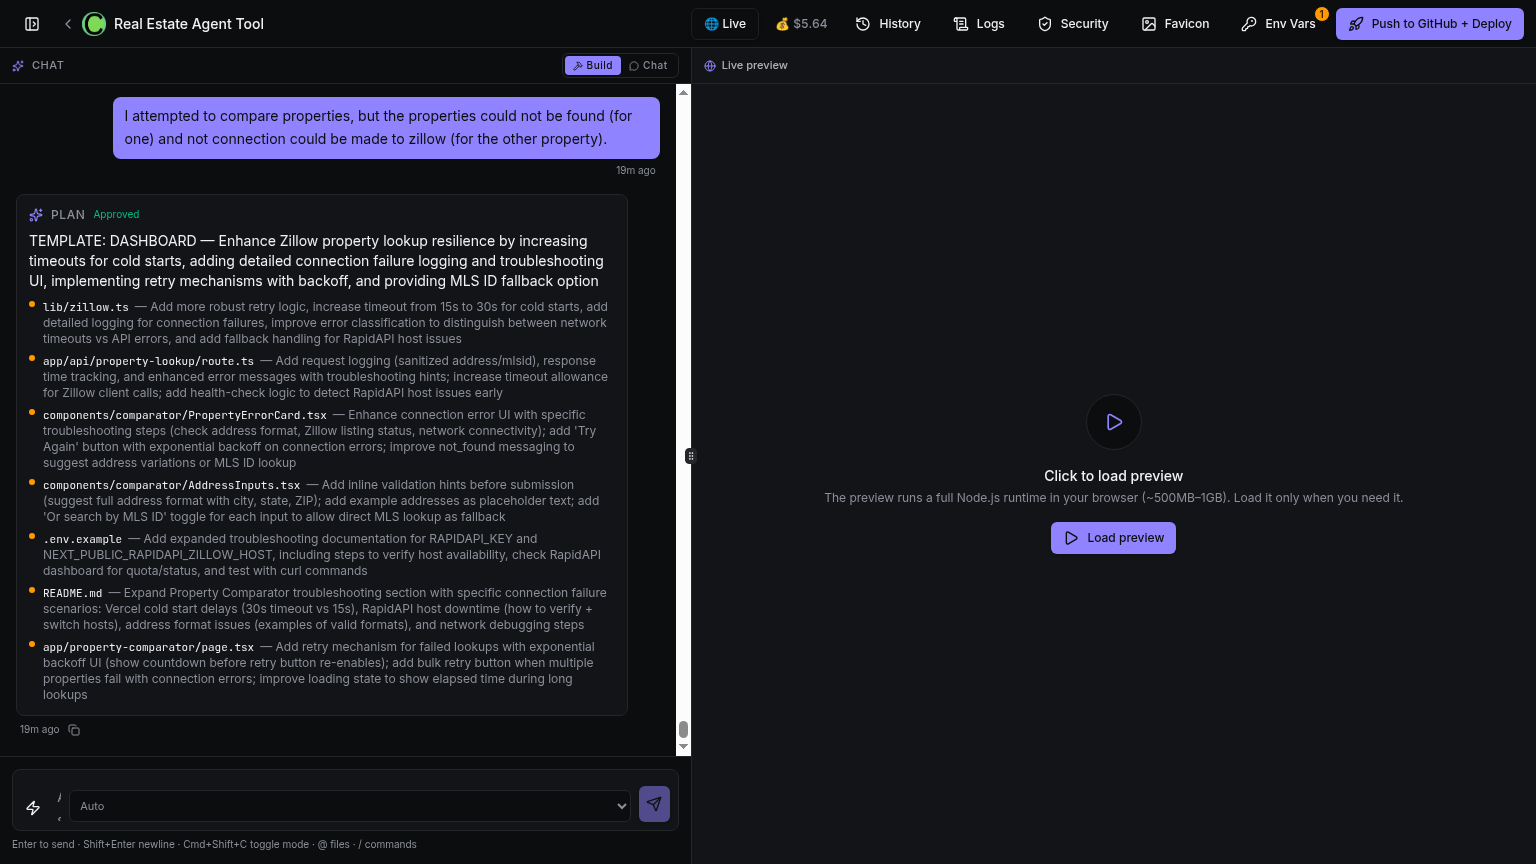1536x864 pixels.
Task: Click the Live preview tab label
Action: 754,66
